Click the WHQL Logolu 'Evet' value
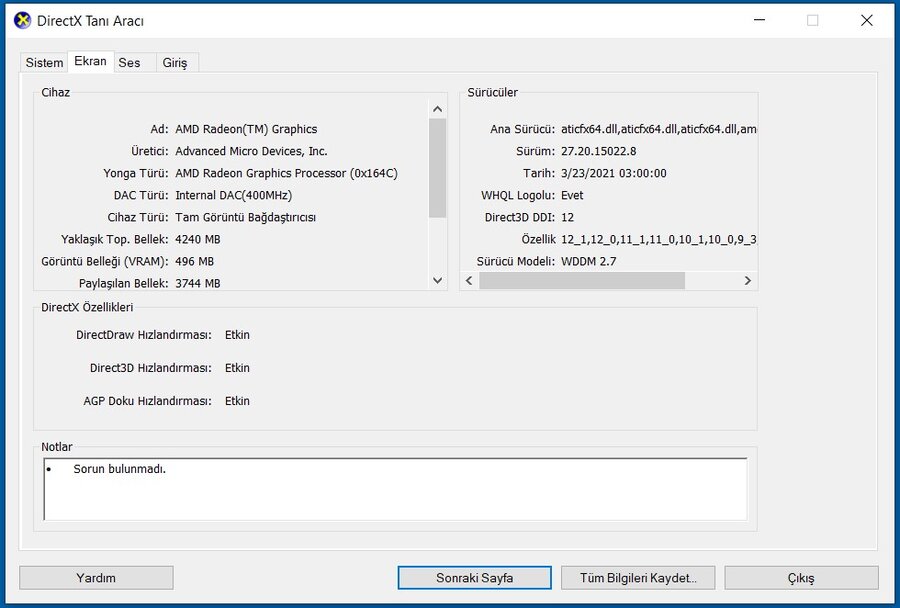This screenshot has width=900, height=608. (572, 195)
